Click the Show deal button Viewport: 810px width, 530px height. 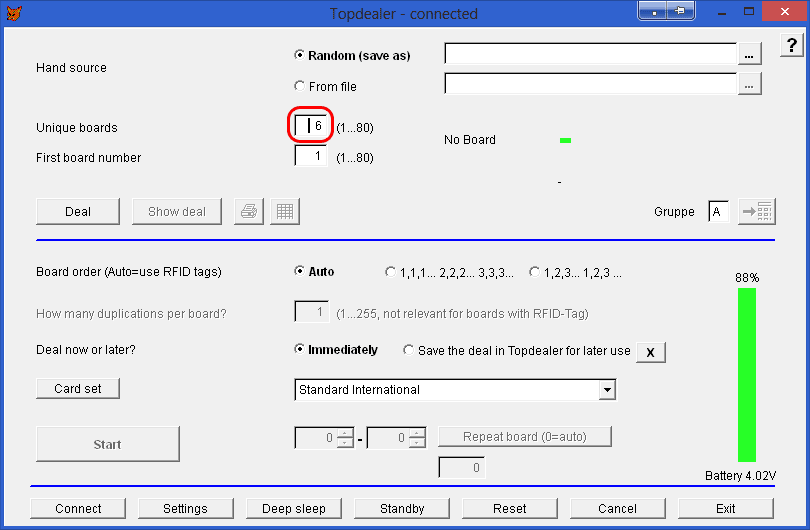point(177,211)
